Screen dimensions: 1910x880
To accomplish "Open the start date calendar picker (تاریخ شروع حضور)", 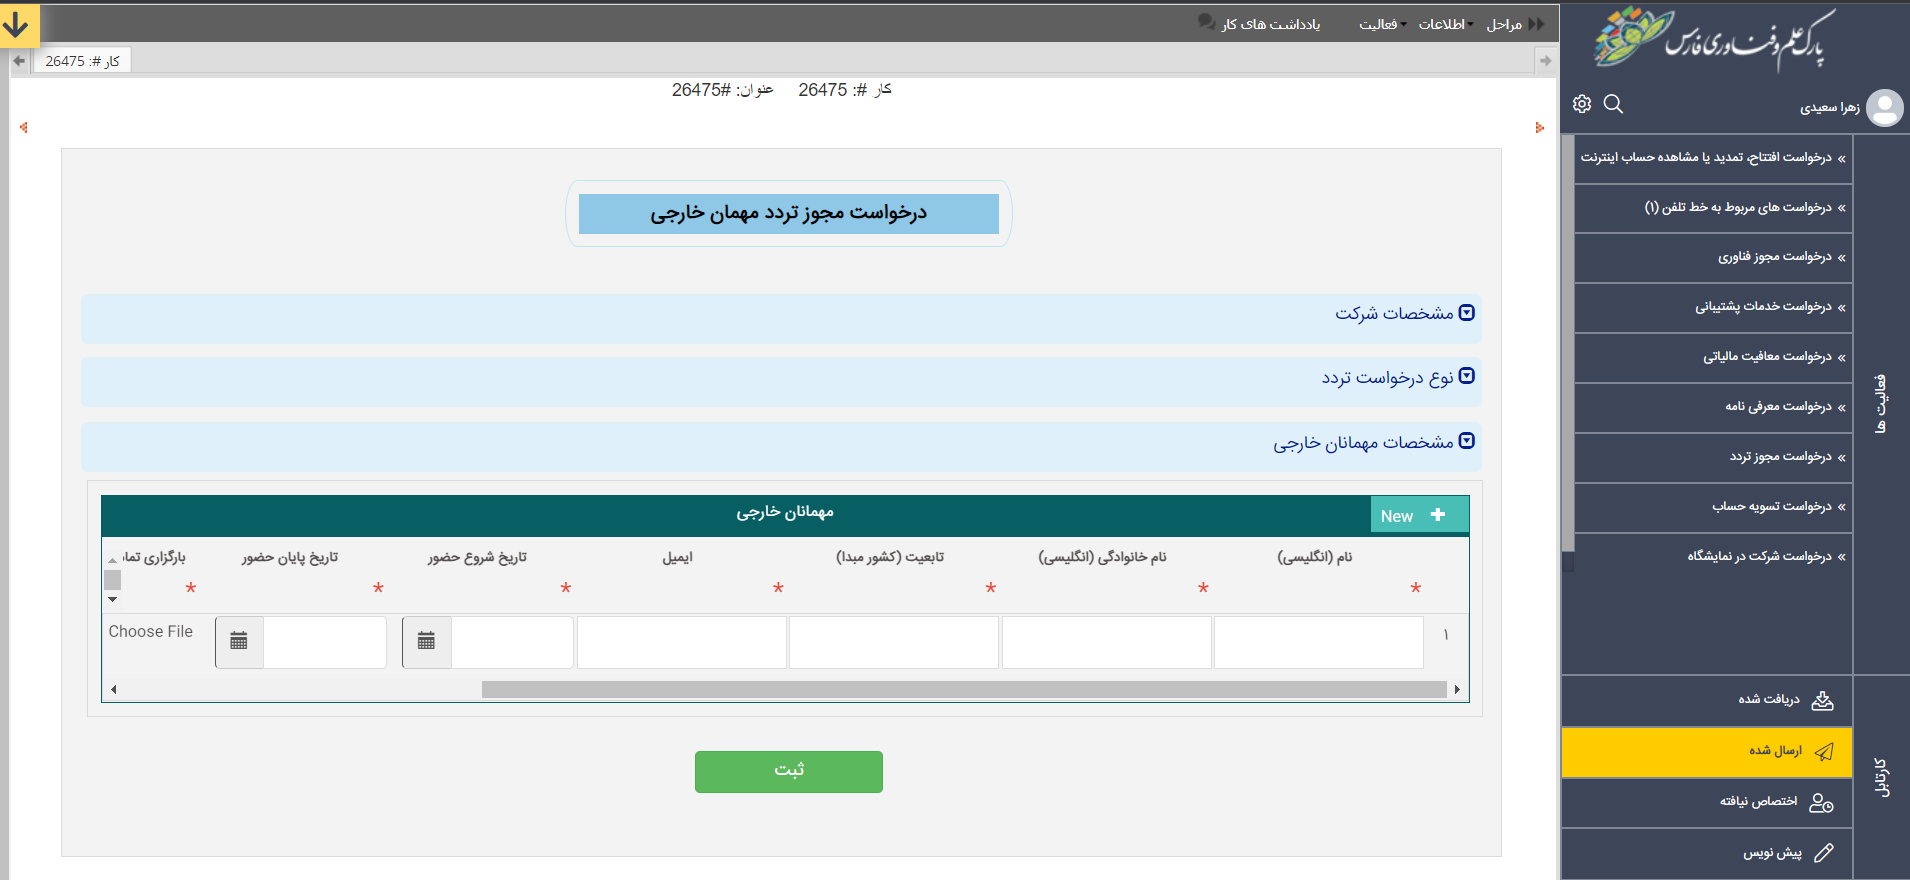I will (x=426, y=642).
